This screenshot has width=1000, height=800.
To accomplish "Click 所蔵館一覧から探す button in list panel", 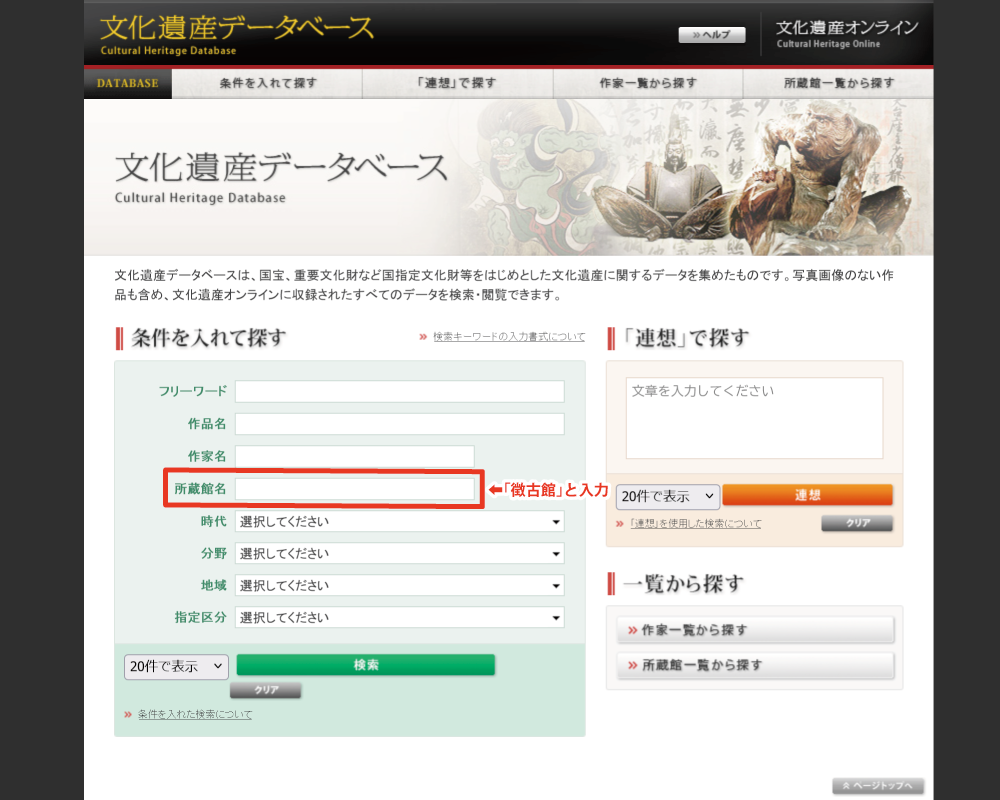I will 755,665.
